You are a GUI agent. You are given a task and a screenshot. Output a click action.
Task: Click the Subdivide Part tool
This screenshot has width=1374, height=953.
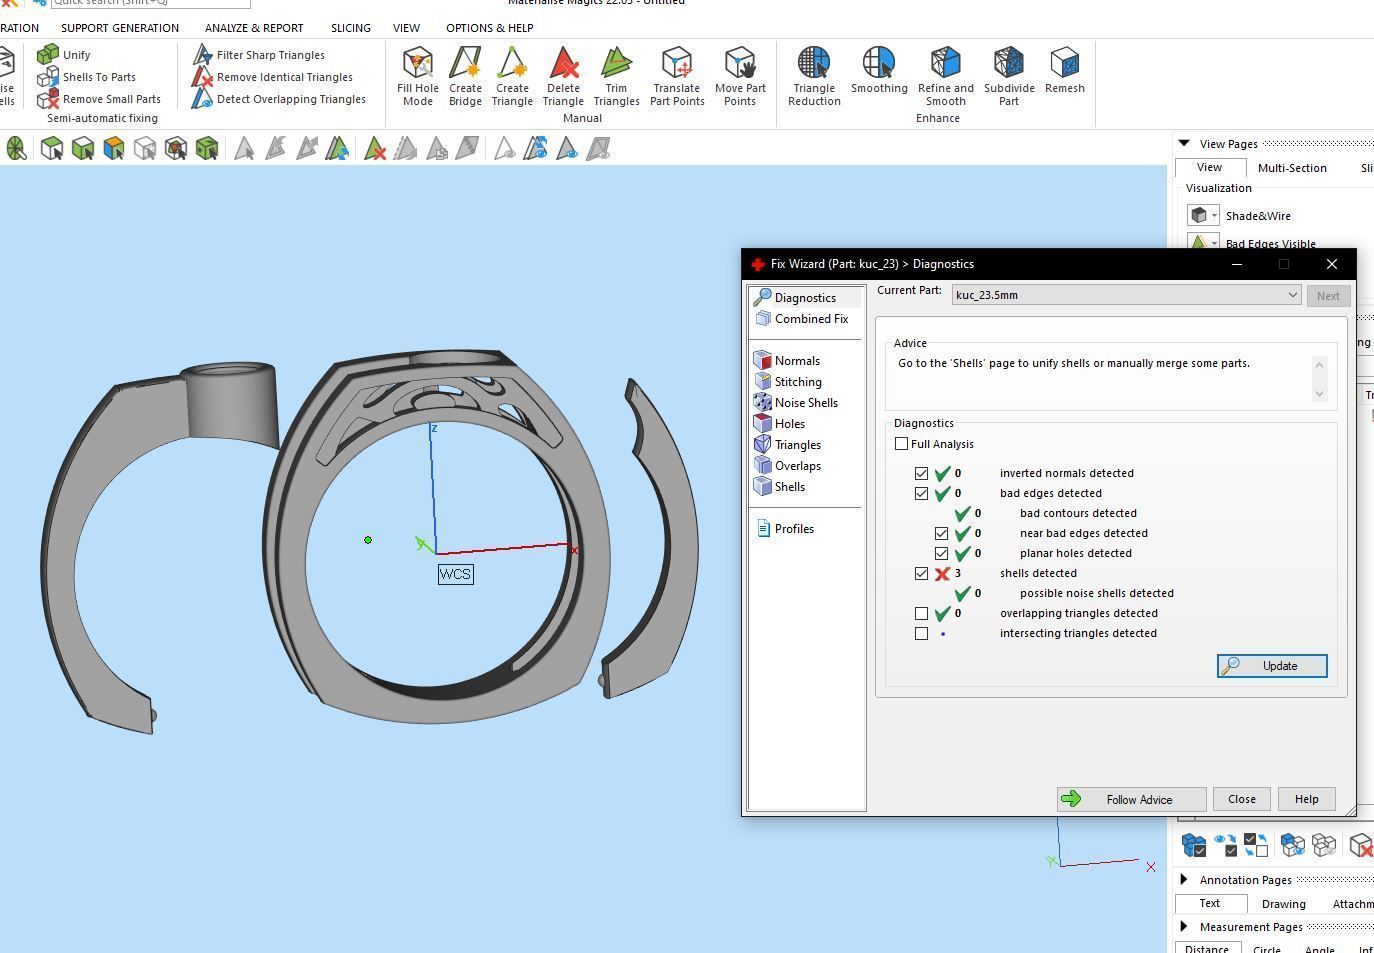[1009, 76]
